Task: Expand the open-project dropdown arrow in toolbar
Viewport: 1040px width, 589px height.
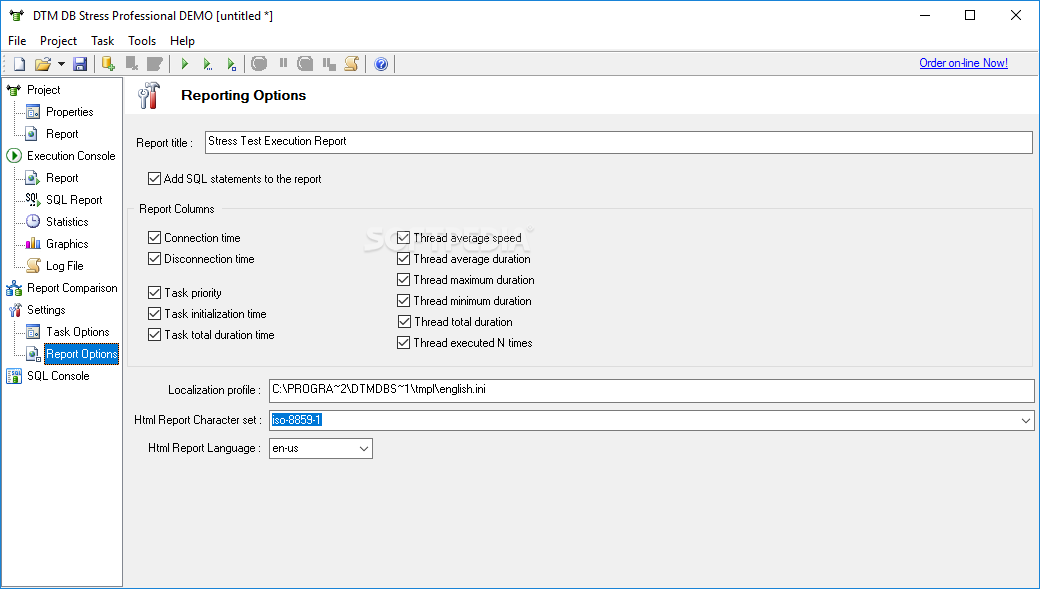Action: [x=61, y=64]
